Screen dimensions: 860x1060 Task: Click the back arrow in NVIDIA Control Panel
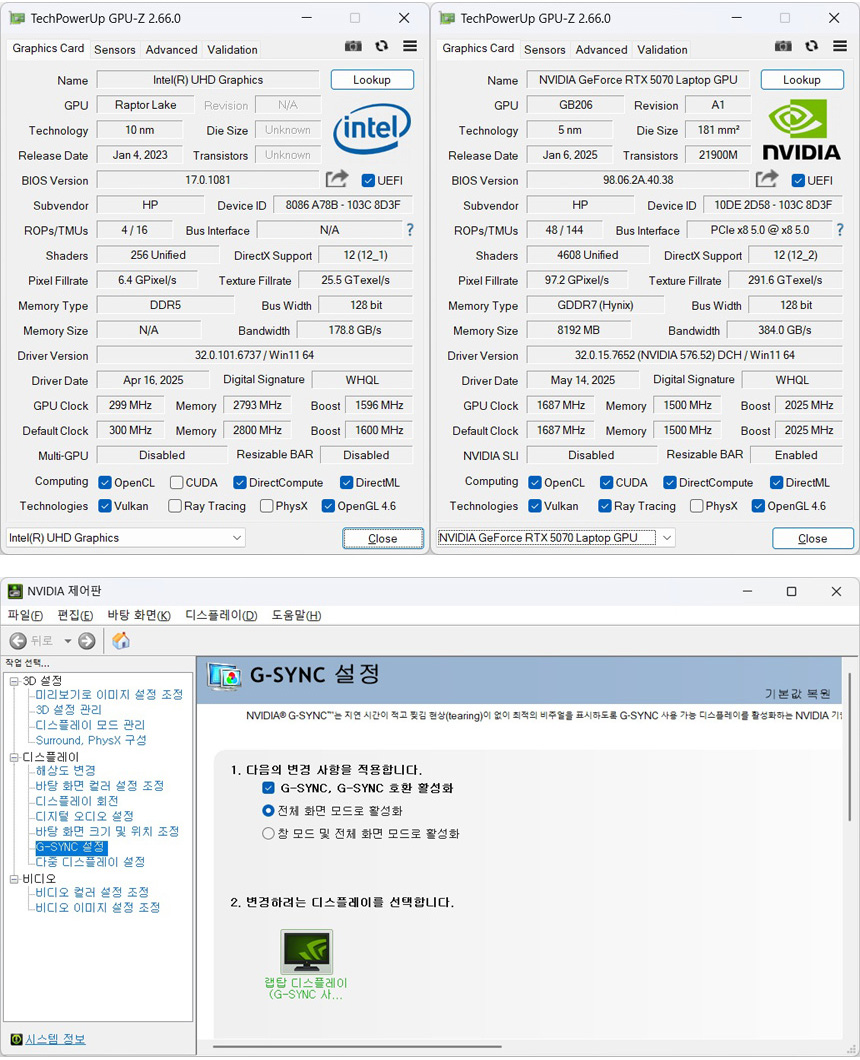[18, 641]
